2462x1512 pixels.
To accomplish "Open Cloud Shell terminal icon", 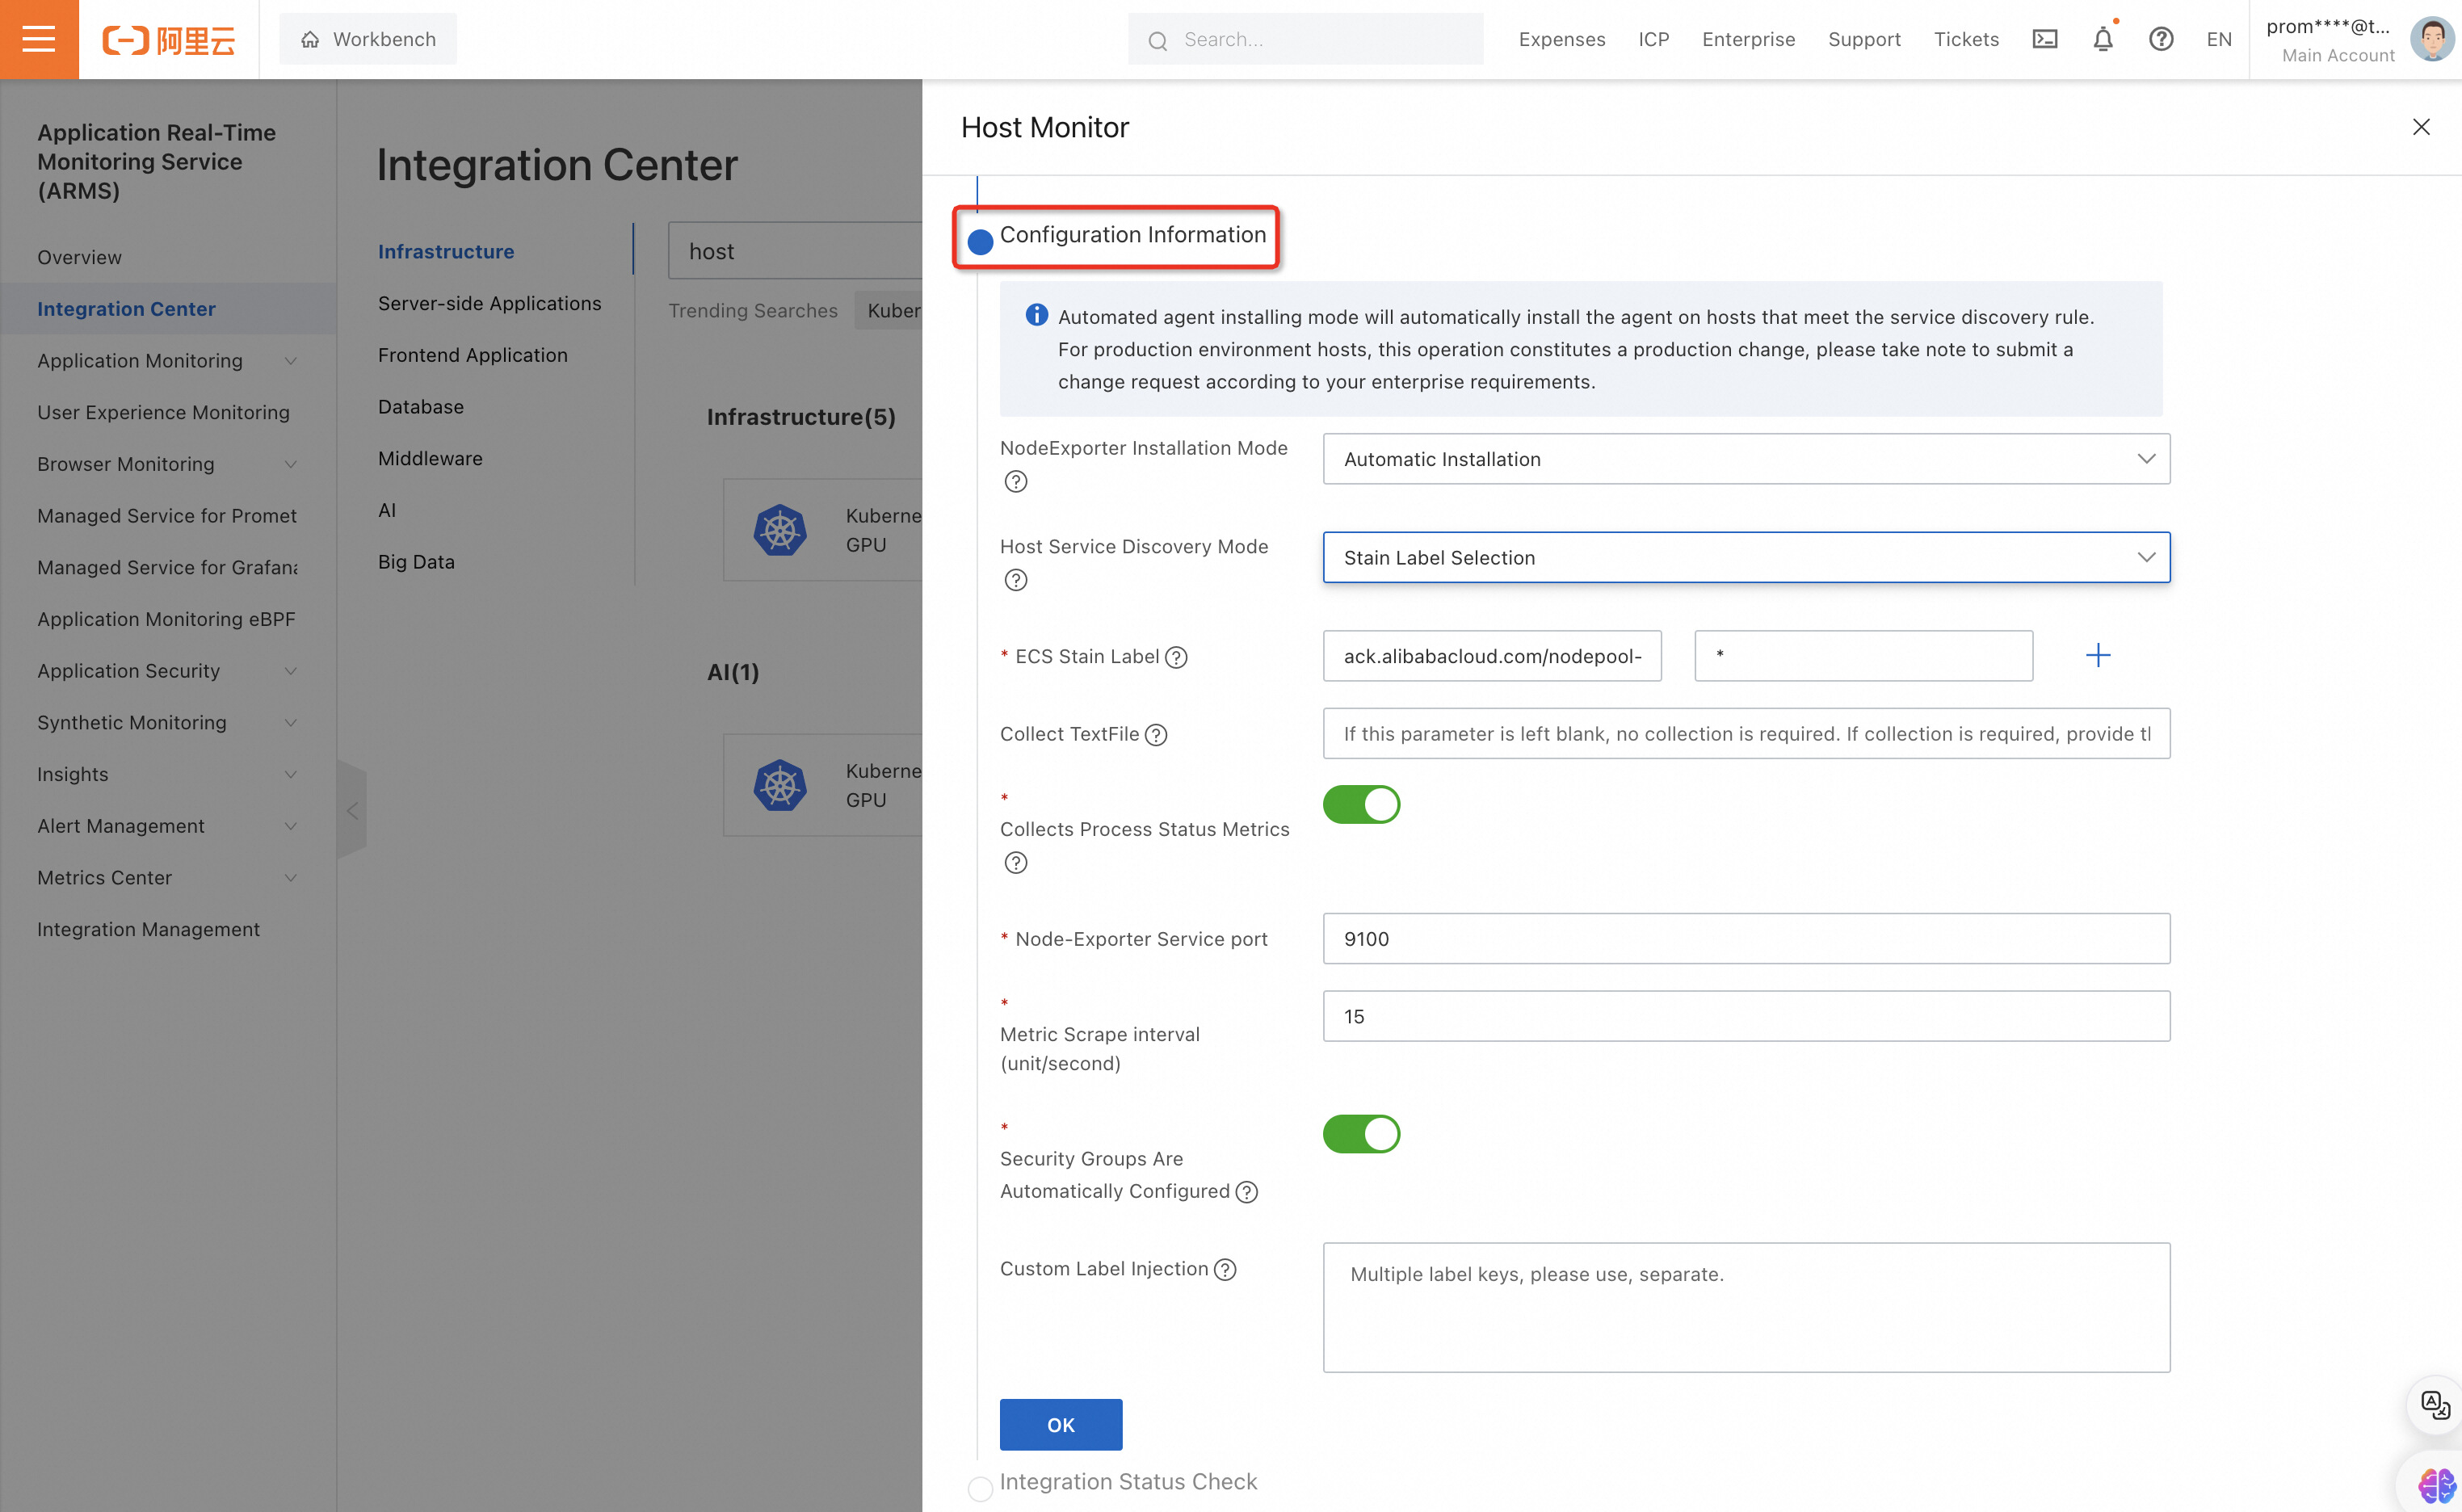I will pyautogui.click(x=2045, y=39).
